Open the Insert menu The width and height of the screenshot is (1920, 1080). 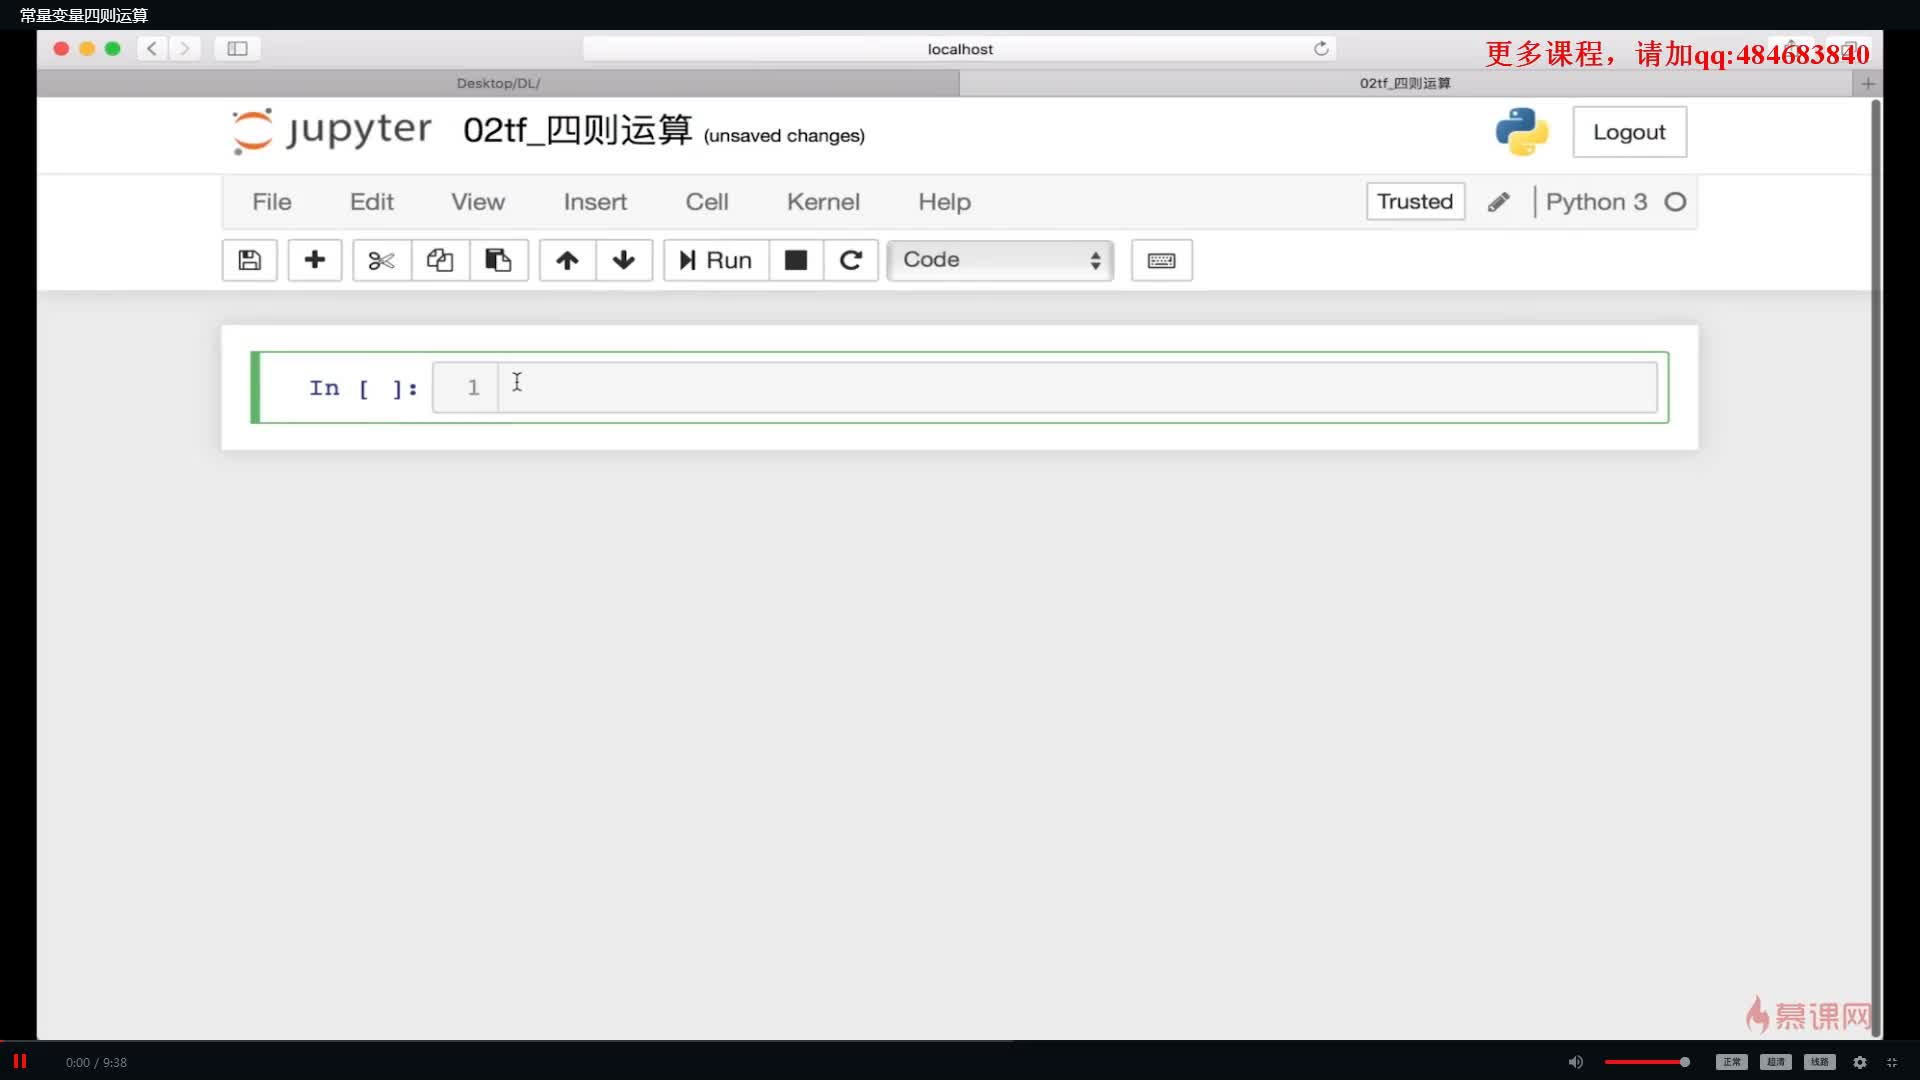click(x=595, y=202)
